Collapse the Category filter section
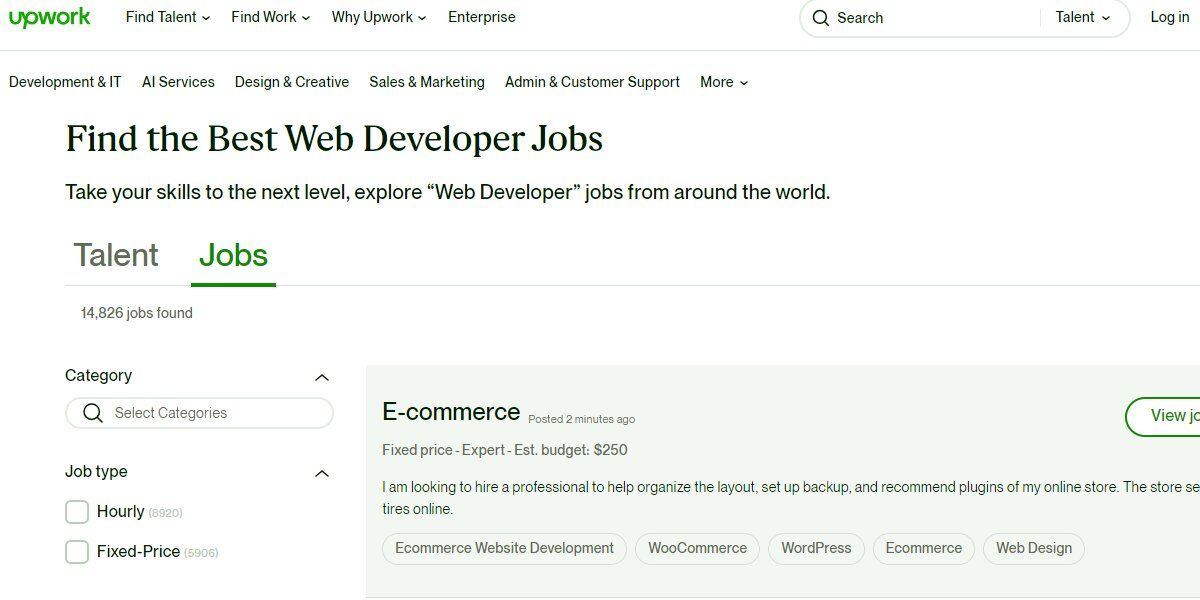 click(321, 377)
